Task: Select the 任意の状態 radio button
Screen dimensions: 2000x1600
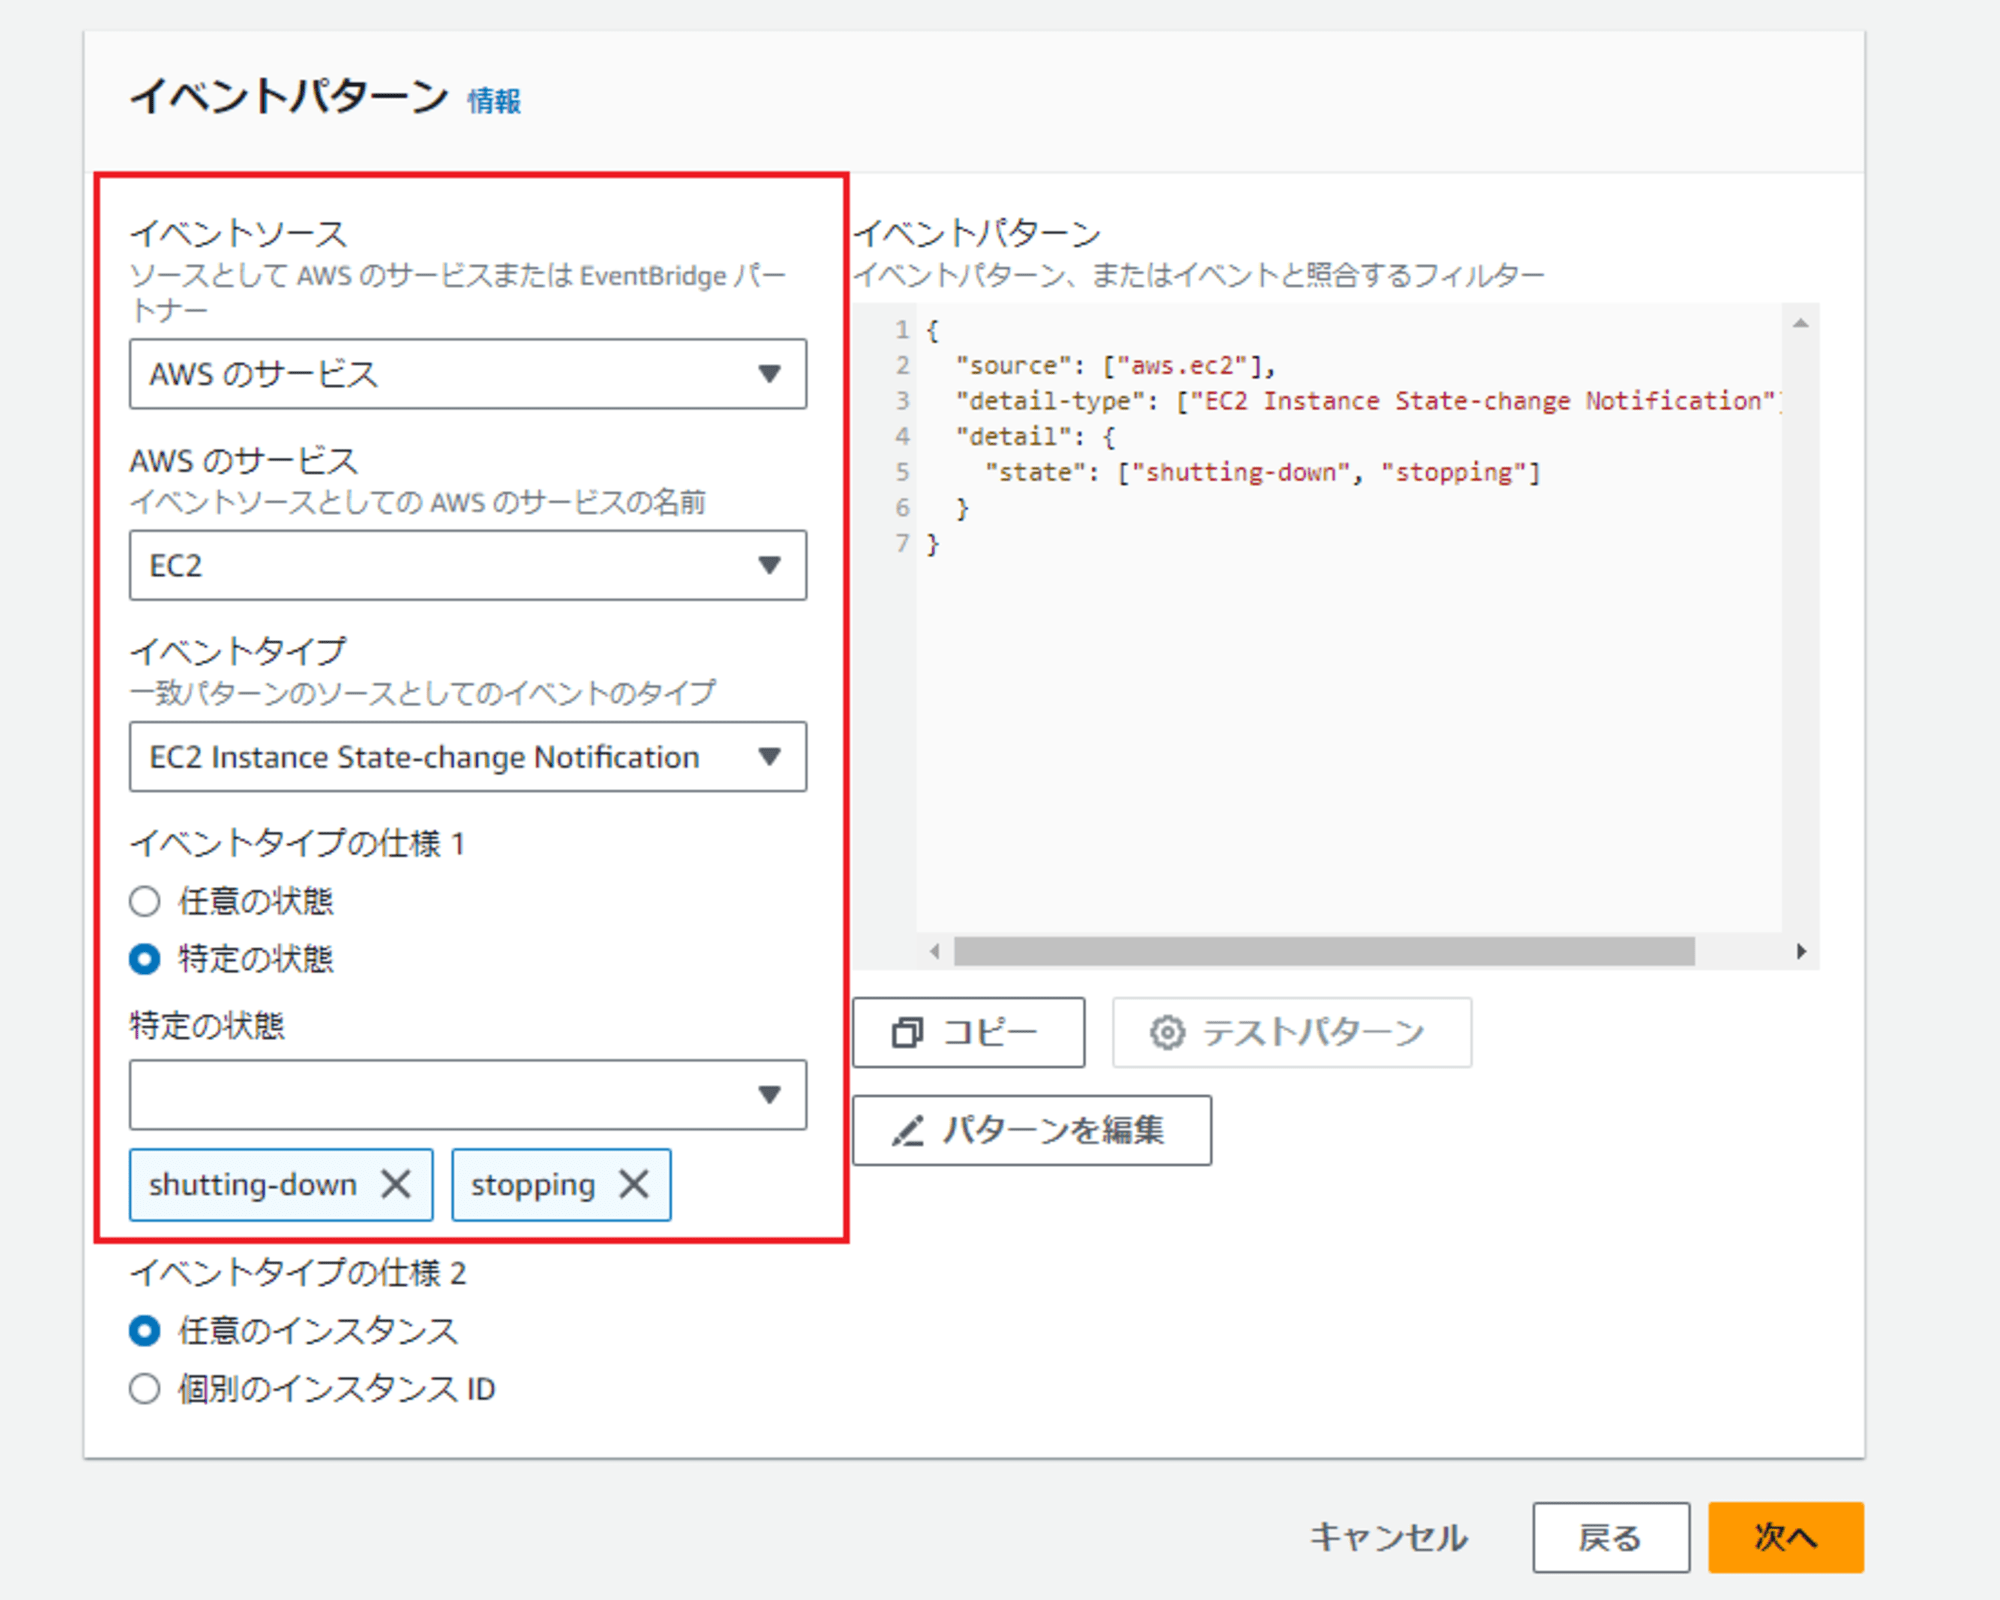Action: coord(145,901)
